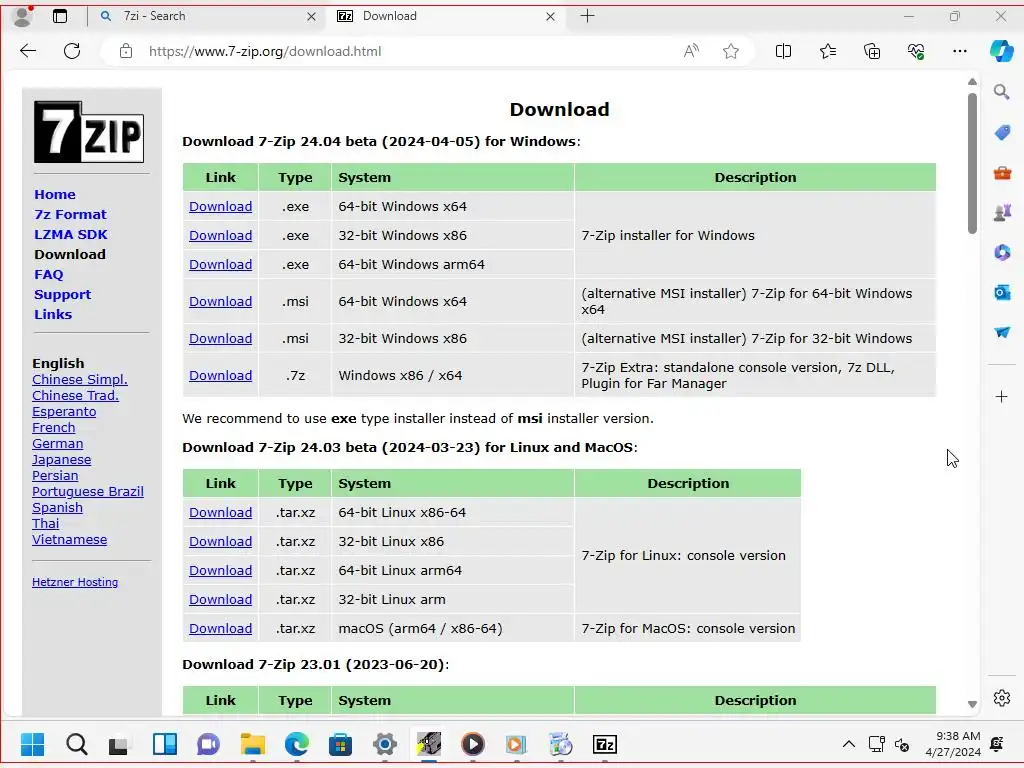
Task: Switch language to French
Action: (x=54, y=428)
